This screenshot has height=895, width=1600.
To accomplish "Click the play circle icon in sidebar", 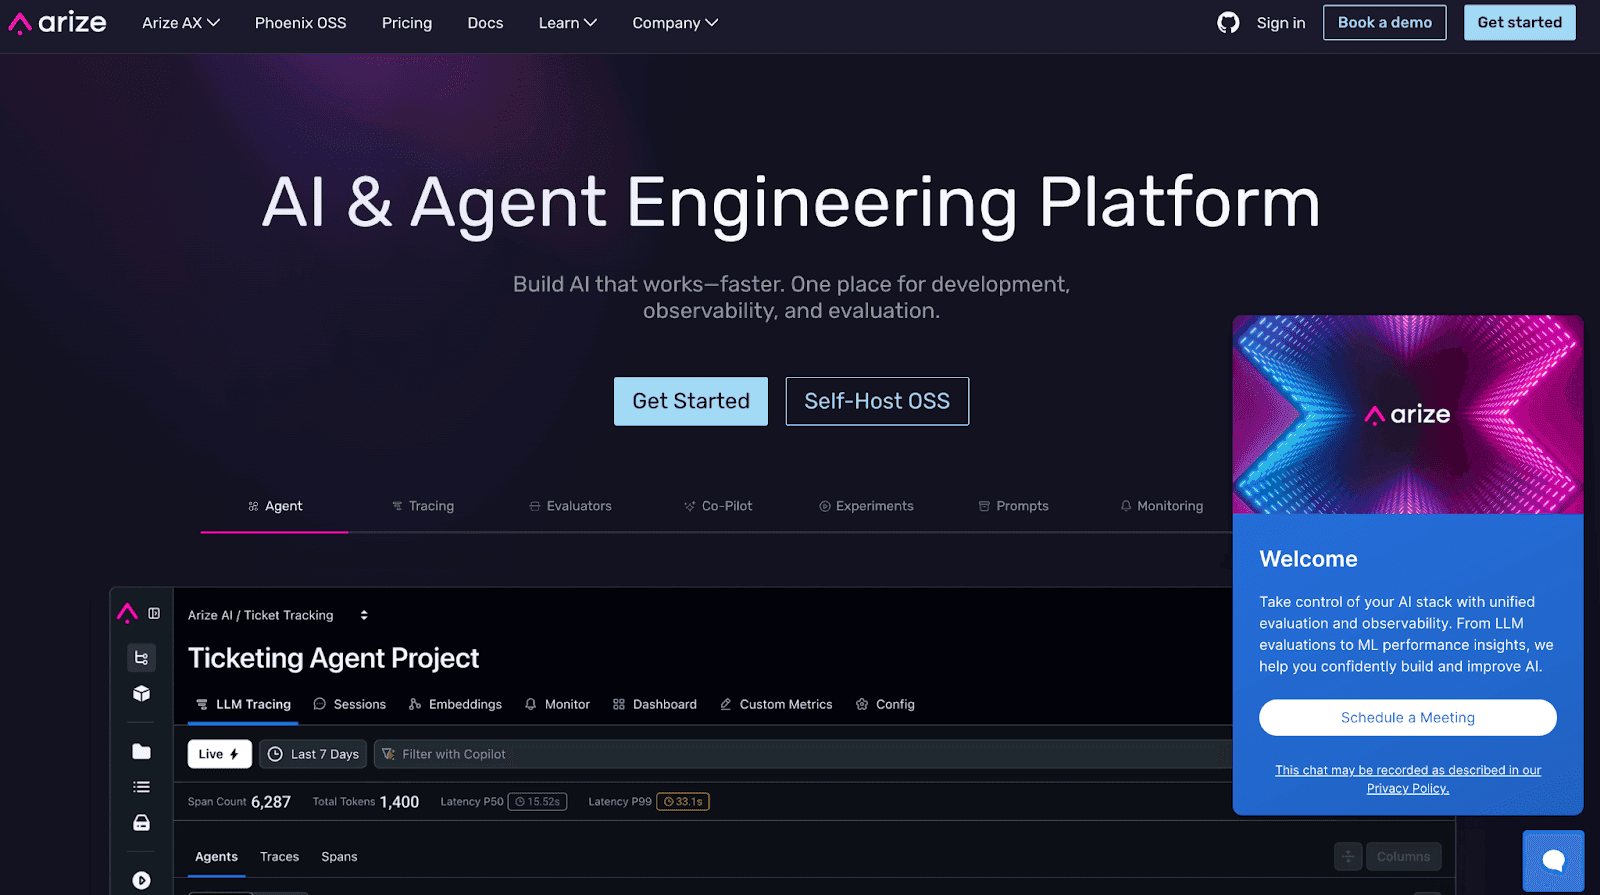I will [141, 880].
